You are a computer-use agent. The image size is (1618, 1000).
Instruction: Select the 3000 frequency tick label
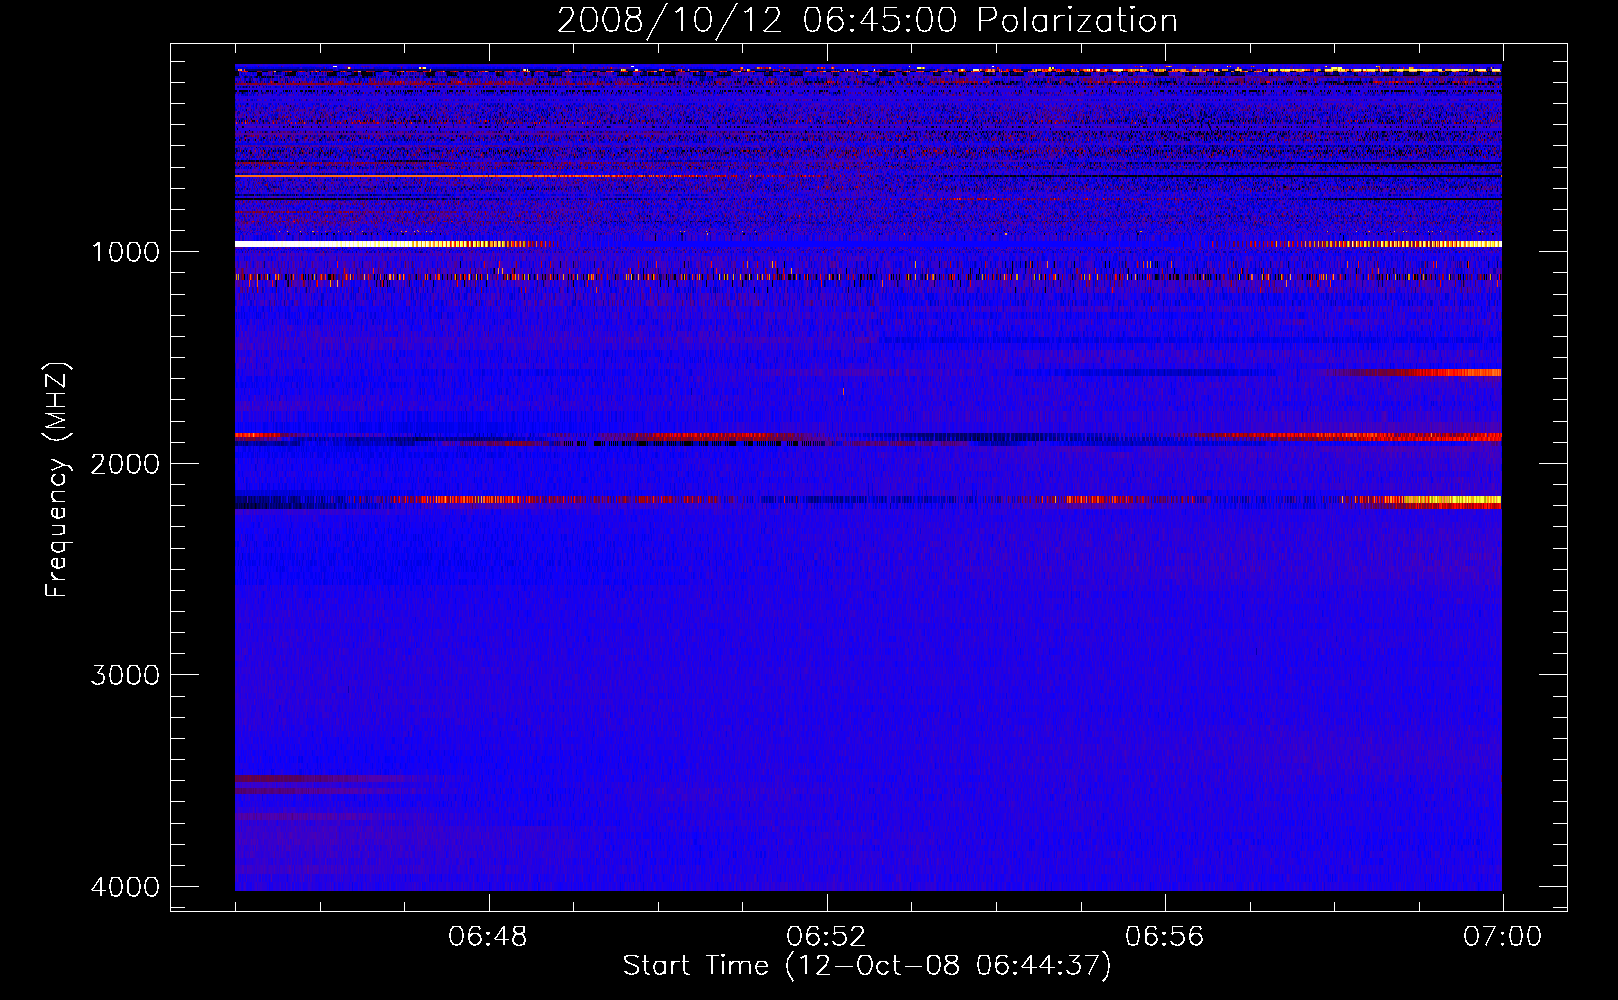point(125,675)
